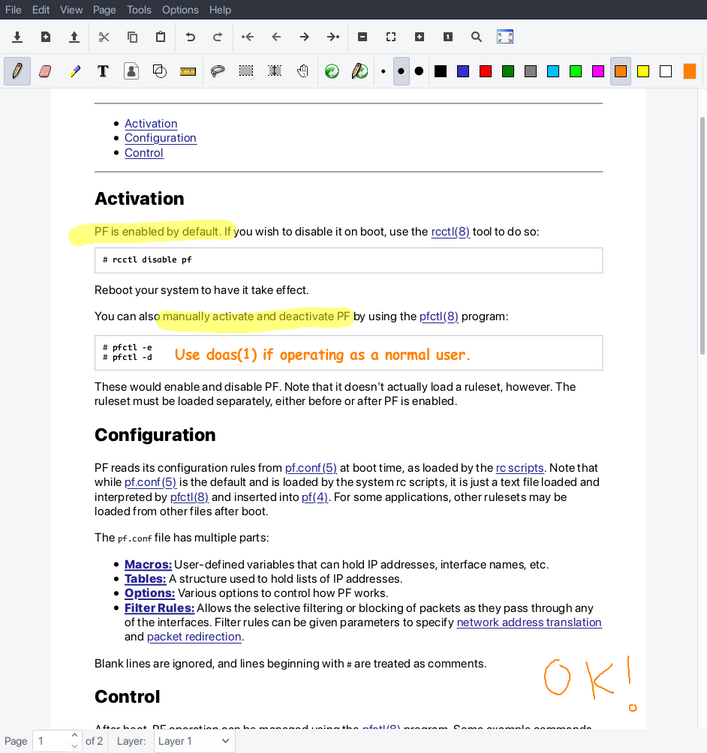Select the Highlighter tool

(74, 71)
